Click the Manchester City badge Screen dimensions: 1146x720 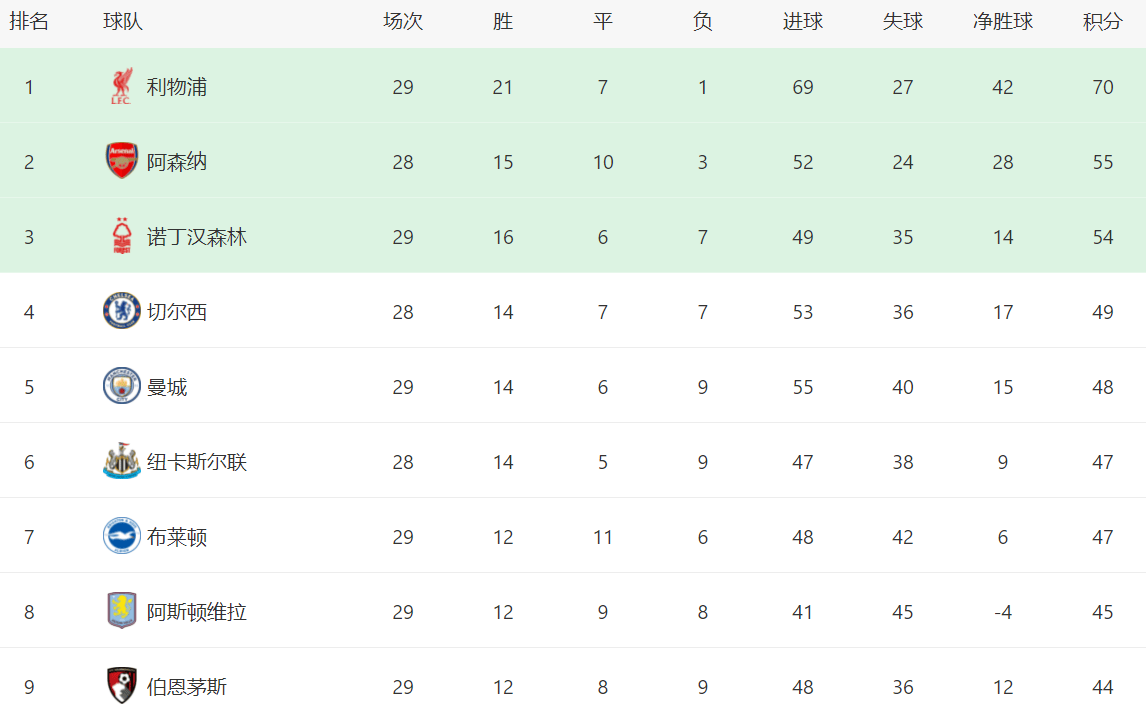coord(121,387)
